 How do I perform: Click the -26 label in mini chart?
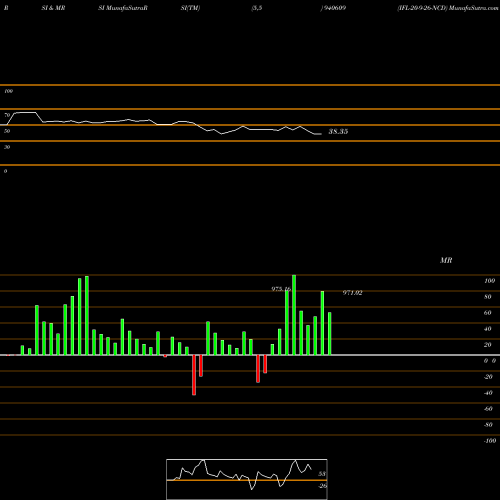click(322, 486)
